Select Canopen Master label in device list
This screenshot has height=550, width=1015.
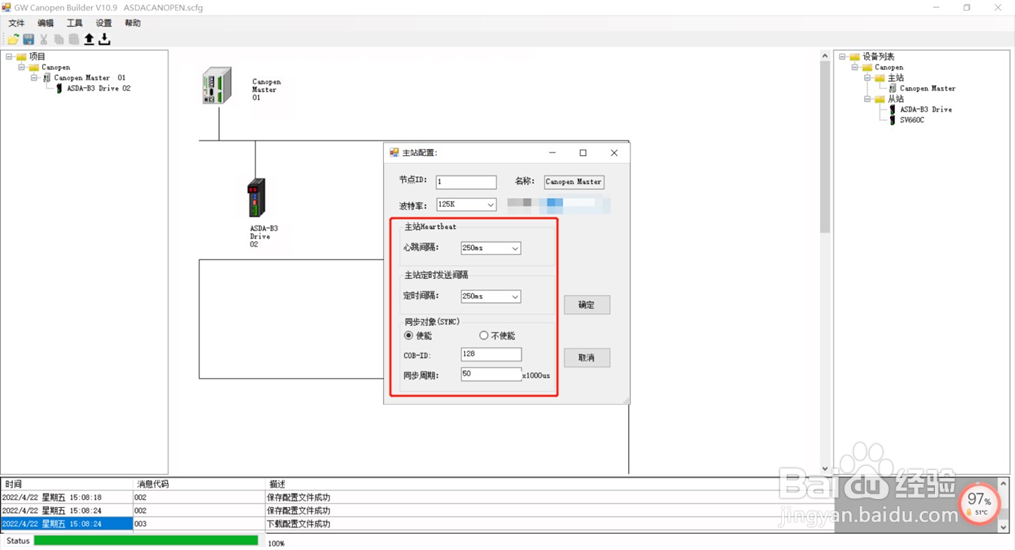[x=928, y=89]
